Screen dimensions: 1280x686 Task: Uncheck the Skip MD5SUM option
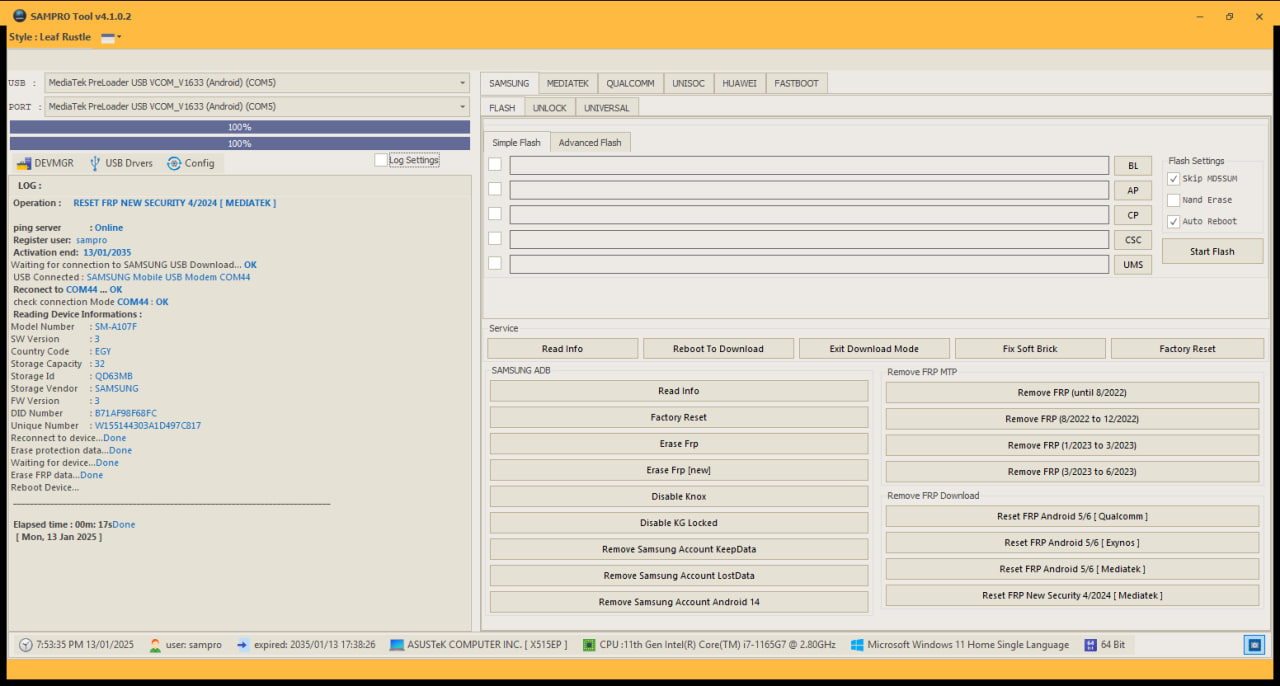(1174, 179)
